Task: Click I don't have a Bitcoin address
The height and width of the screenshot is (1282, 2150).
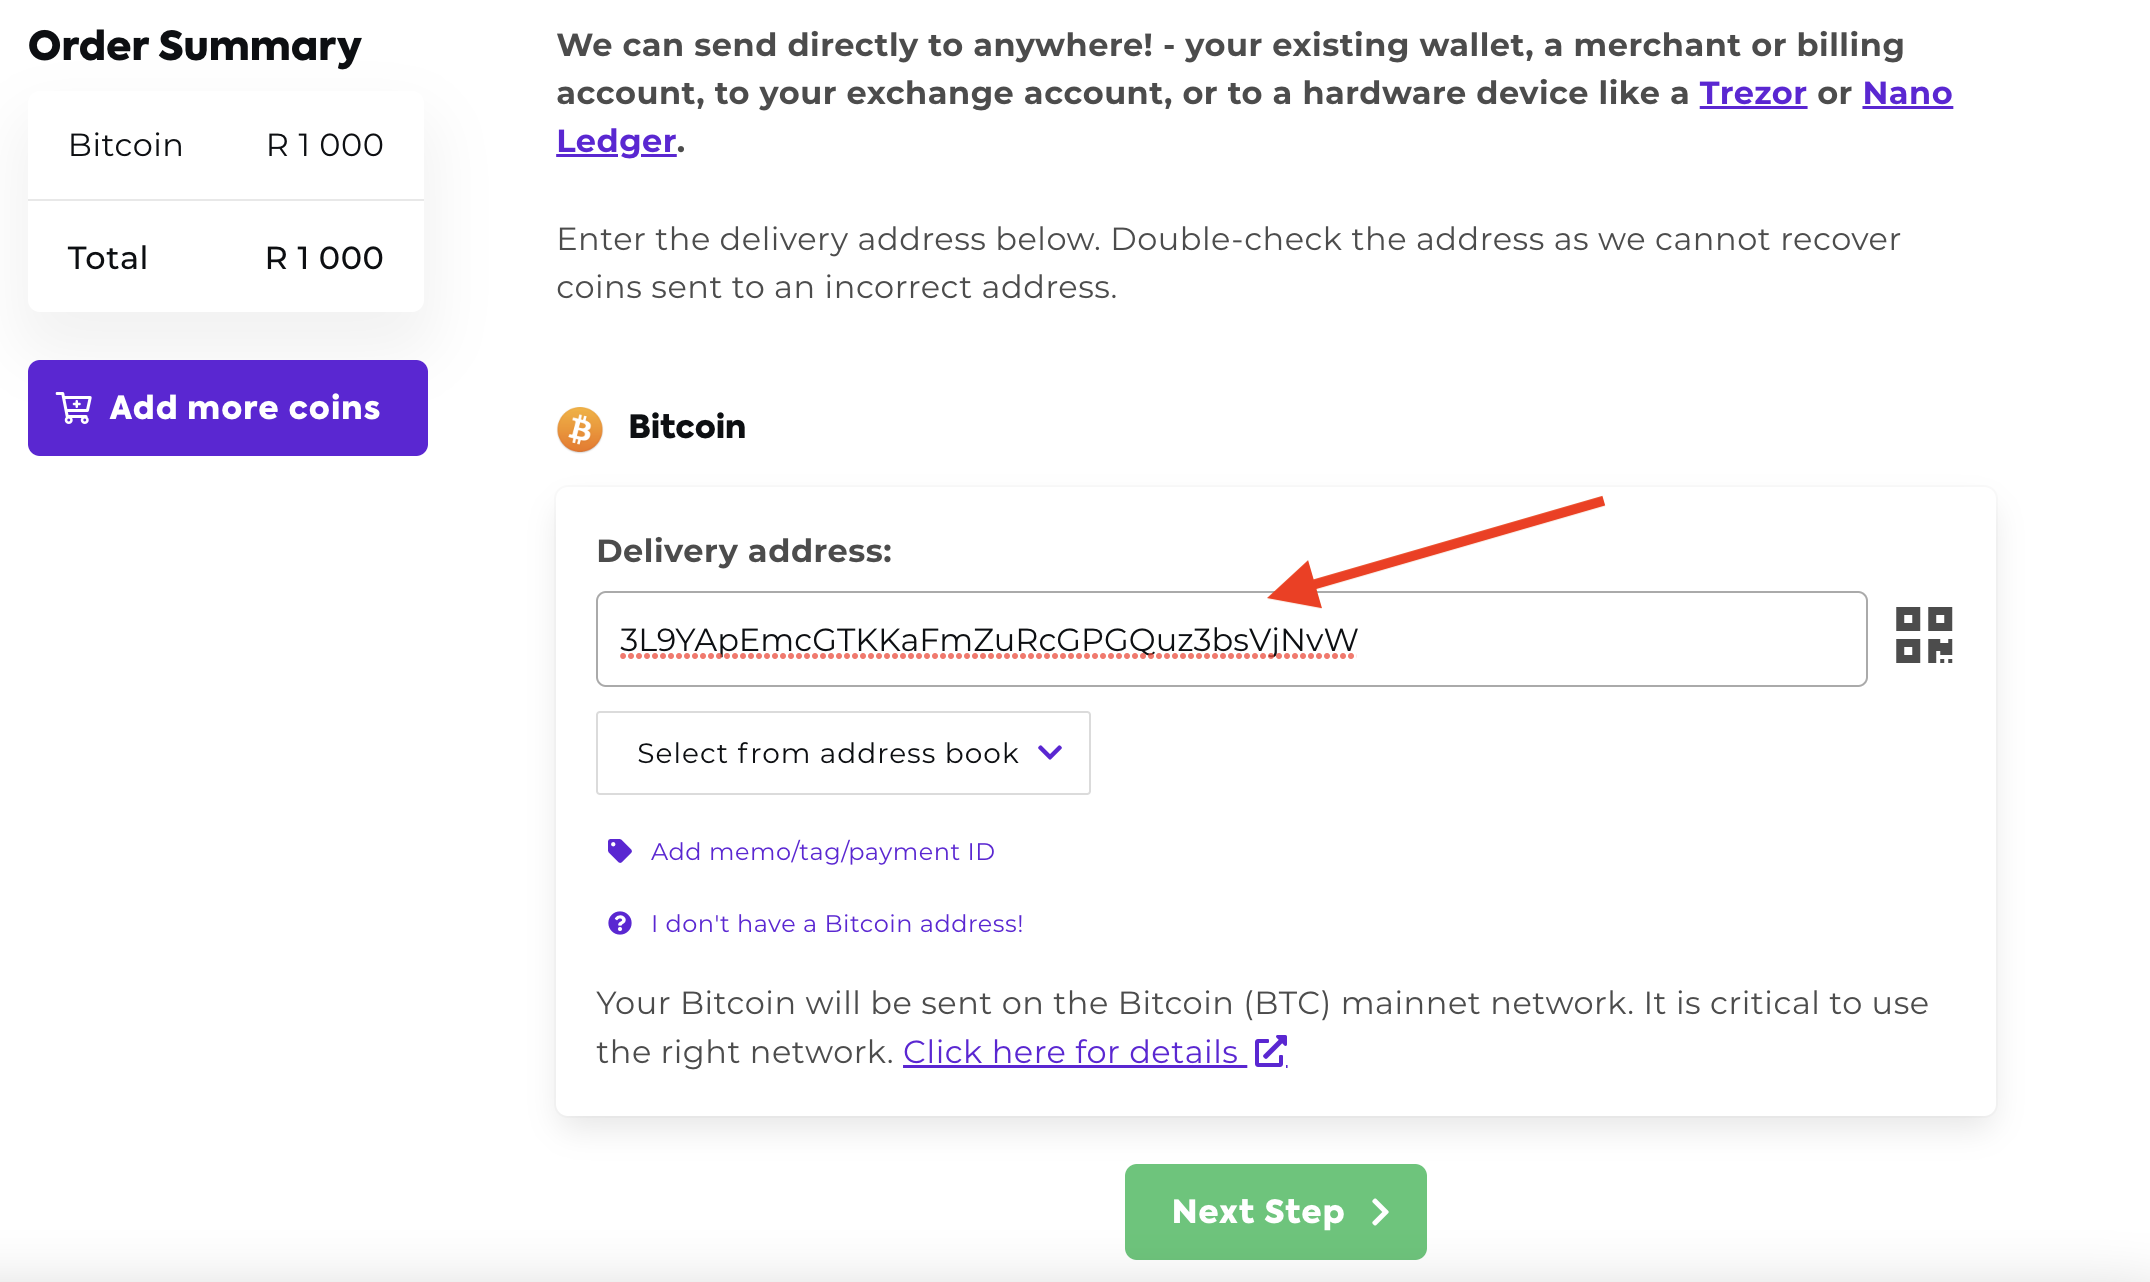Action: (837, 923)
